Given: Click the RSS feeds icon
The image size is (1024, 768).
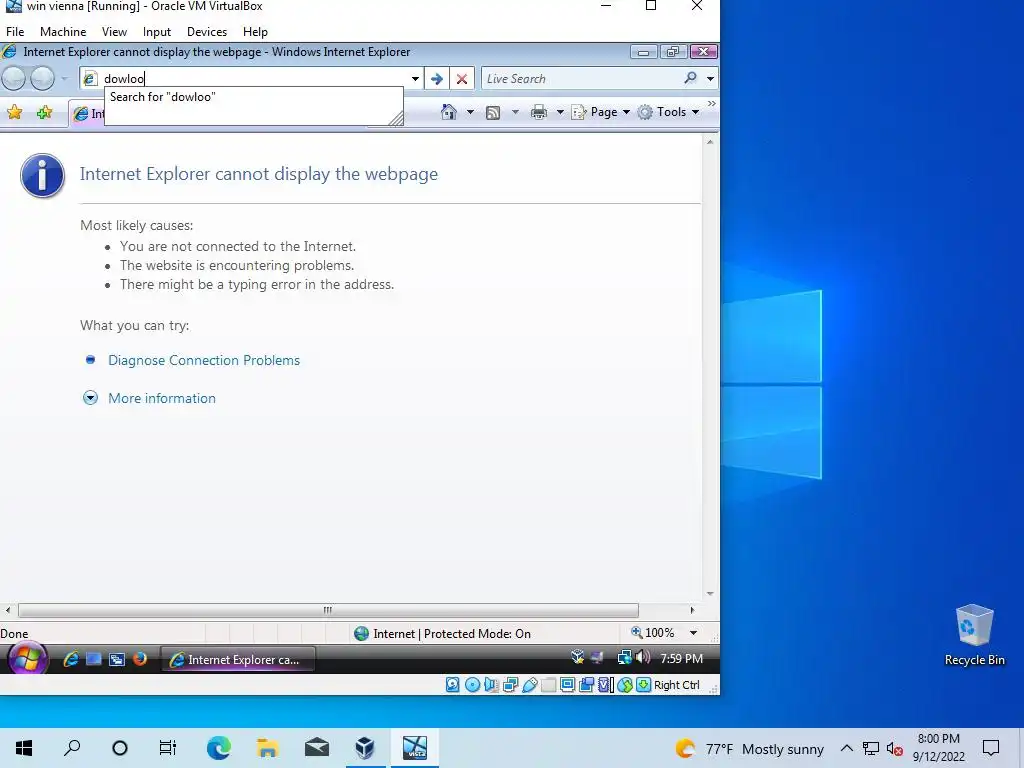Looking at the screenshot, I should click(493, 112).
